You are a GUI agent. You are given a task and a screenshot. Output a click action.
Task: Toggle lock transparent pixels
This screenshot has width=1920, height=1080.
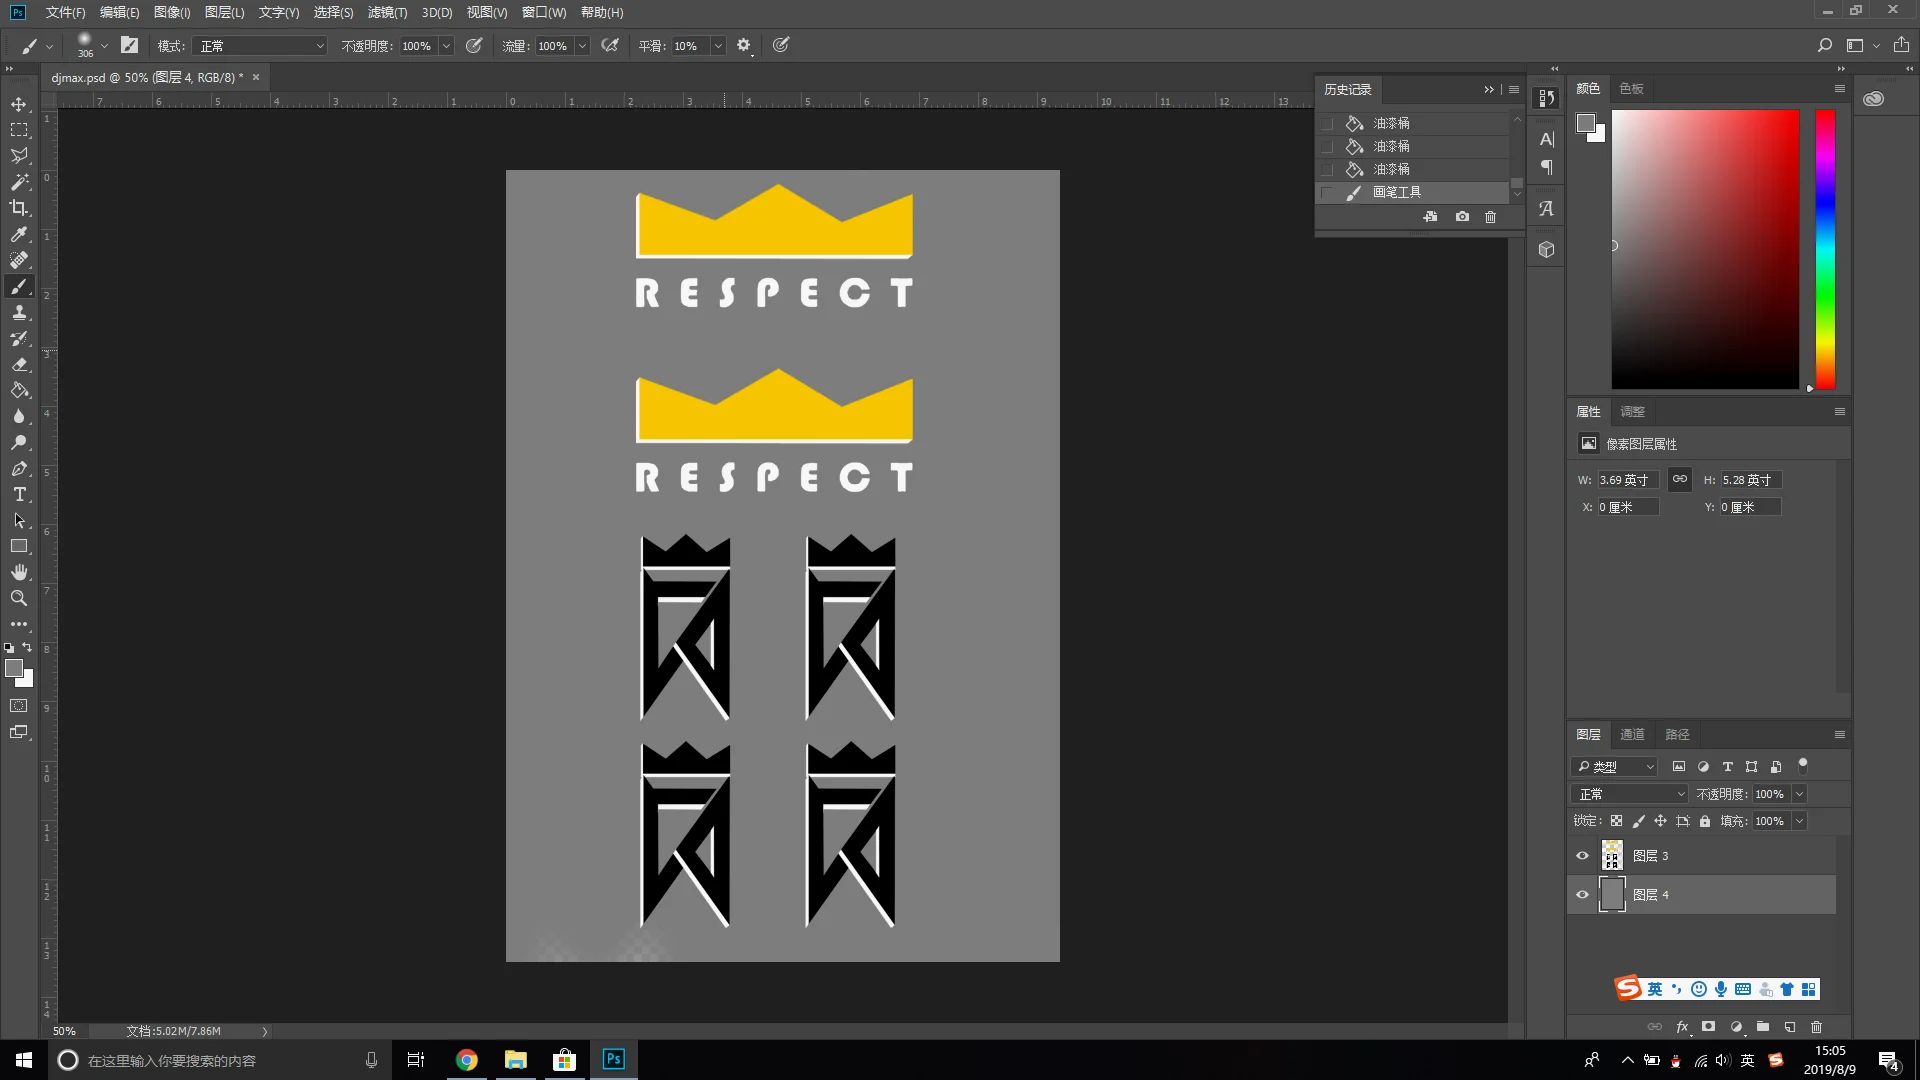[1616, 821]
